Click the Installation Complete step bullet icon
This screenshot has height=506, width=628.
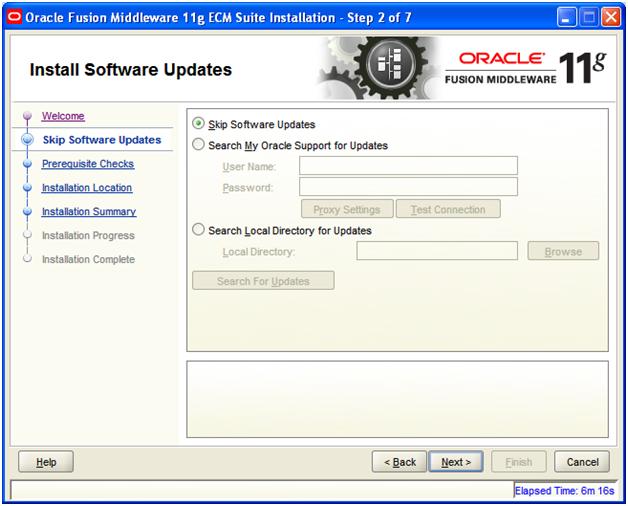27,258
